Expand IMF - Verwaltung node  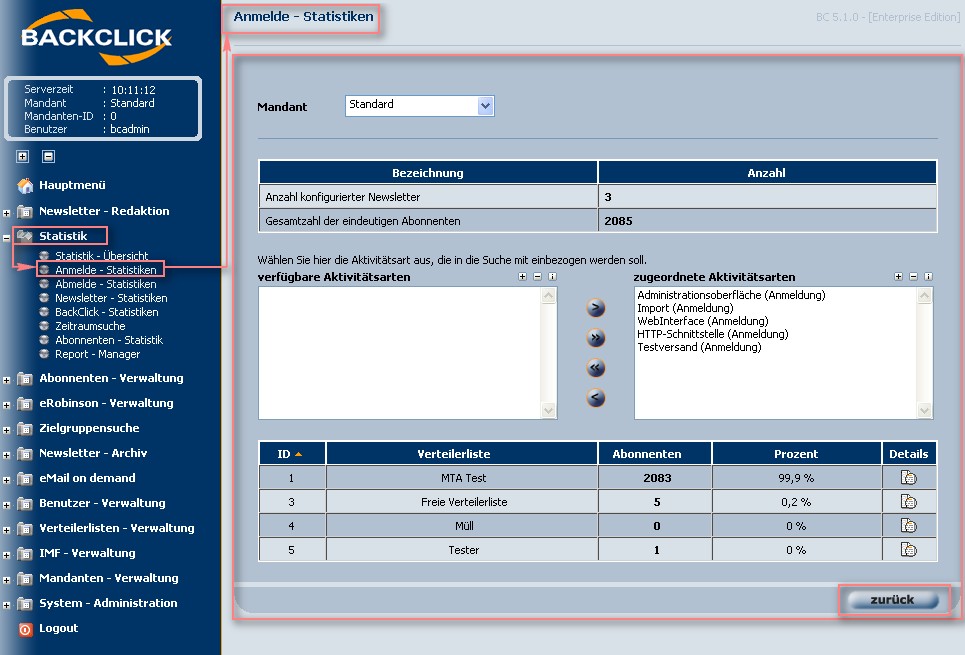point(6,555)
